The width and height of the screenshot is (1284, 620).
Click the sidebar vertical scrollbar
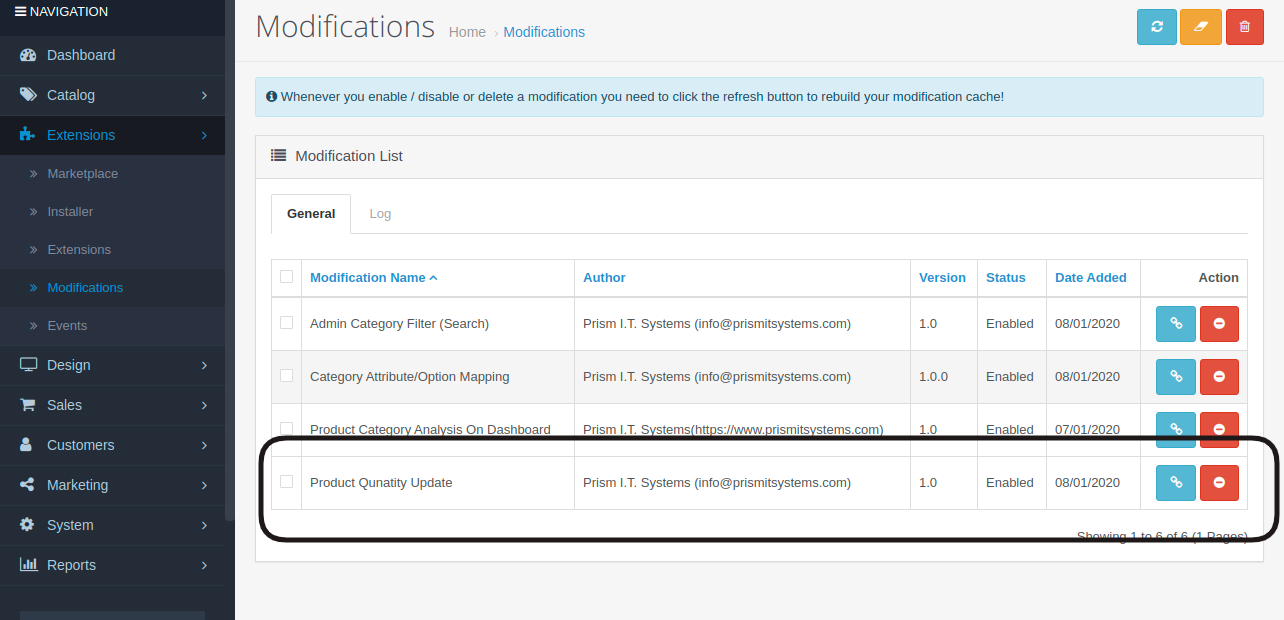tap(230, 260)
